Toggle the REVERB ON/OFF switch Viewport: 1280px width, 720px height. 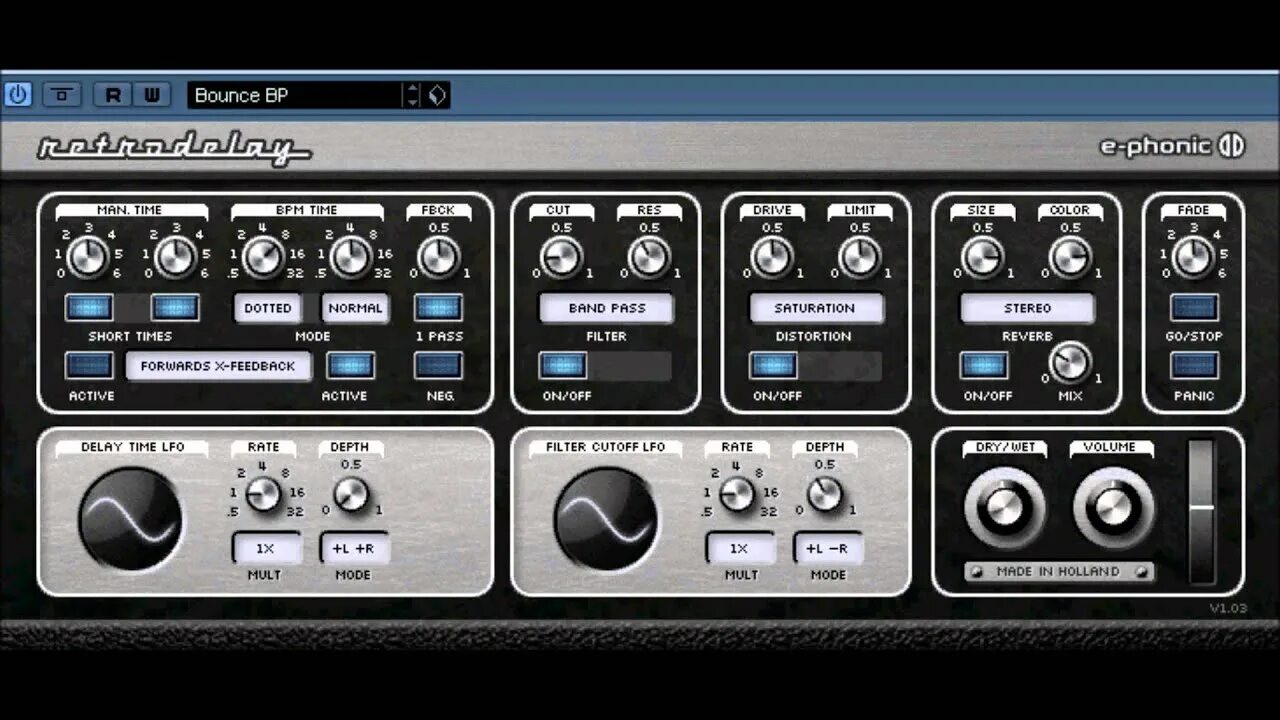click(x=984, y=365)
